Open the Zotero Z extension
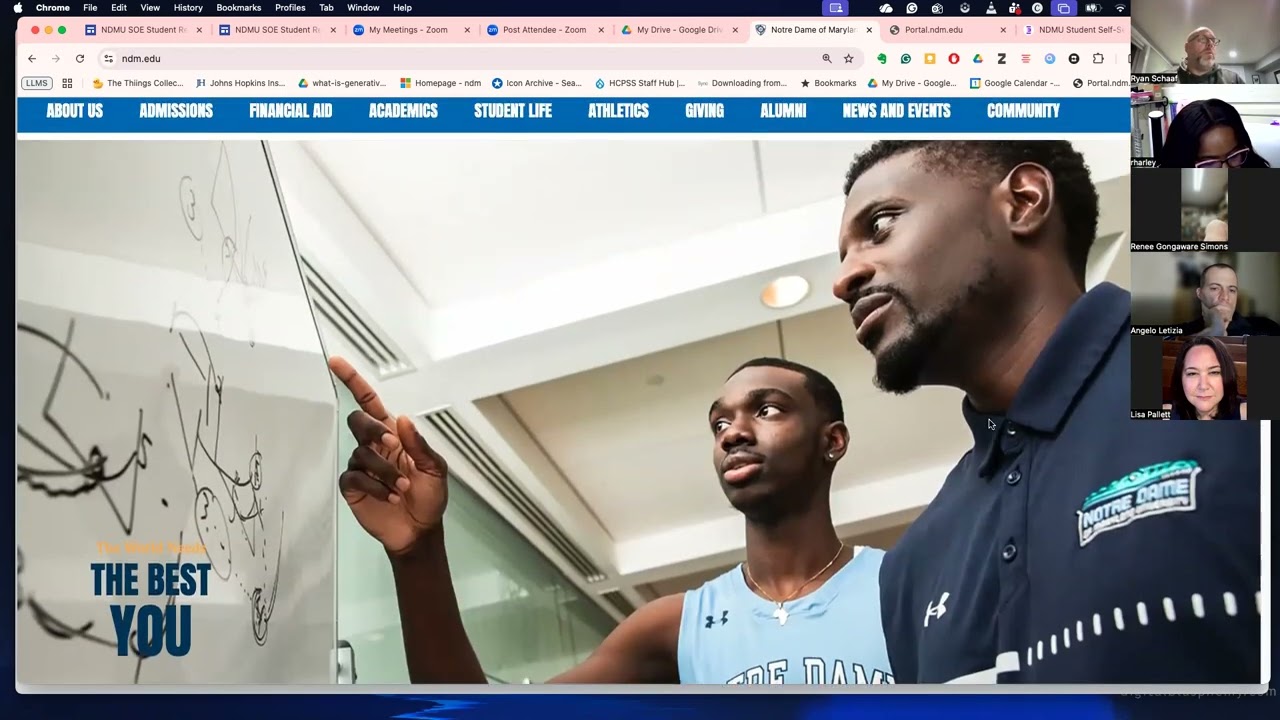The height and width of the screenshot is (720, 1280). tap(1001, 59)
